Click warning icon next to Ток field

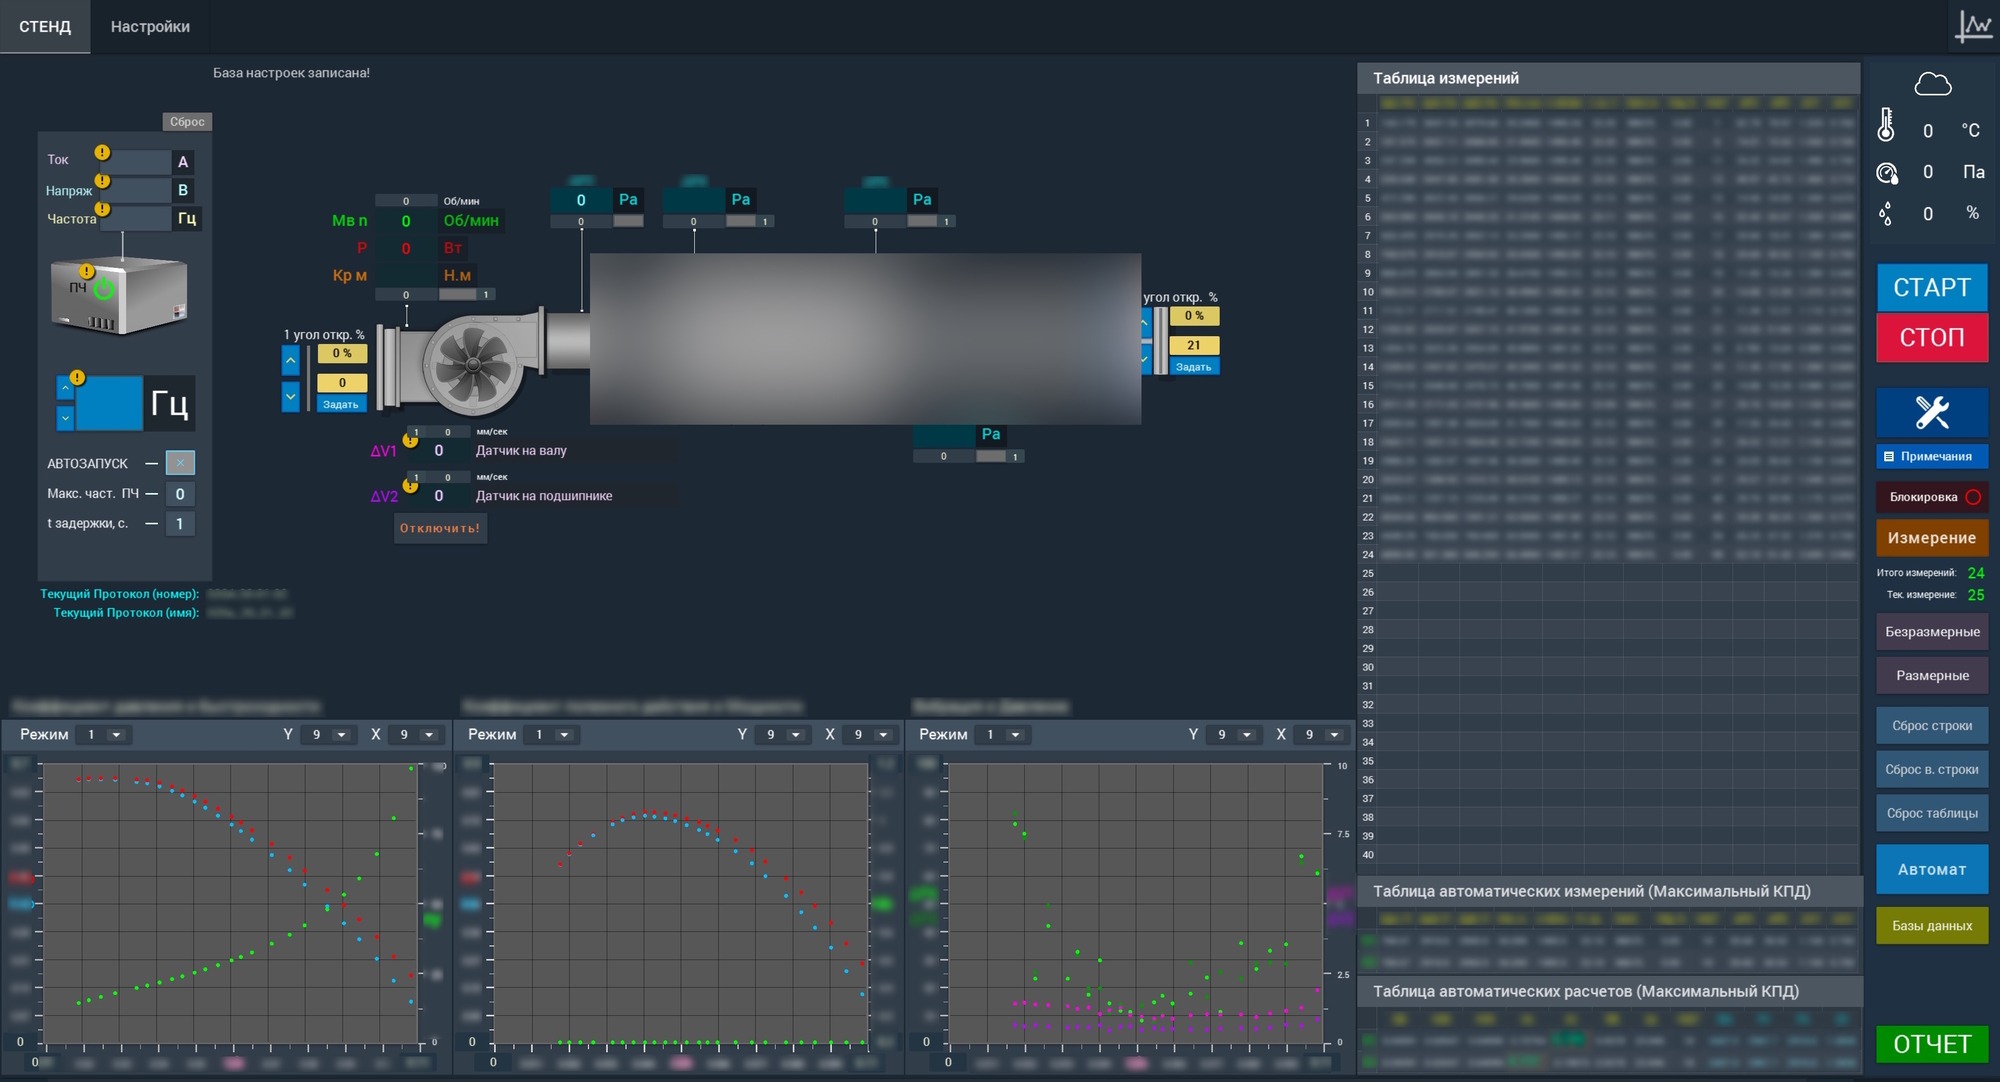[102, 152]
